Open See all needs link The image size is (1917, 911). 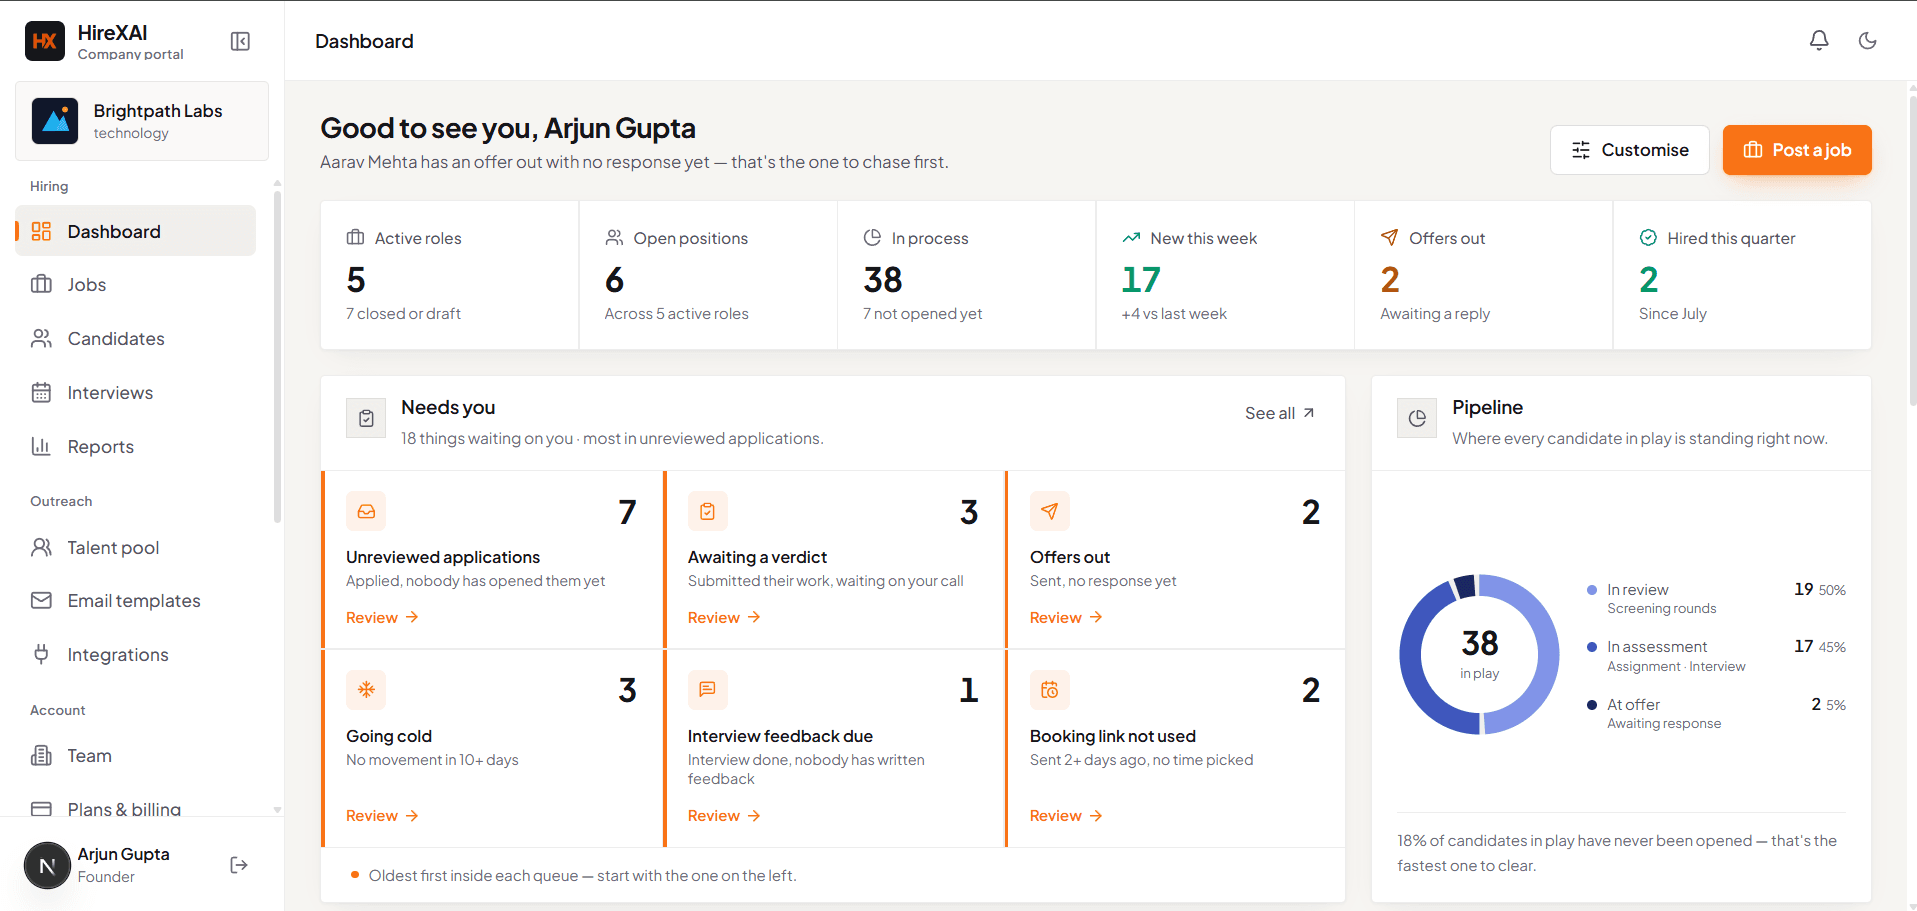(x=1280, y=413)
